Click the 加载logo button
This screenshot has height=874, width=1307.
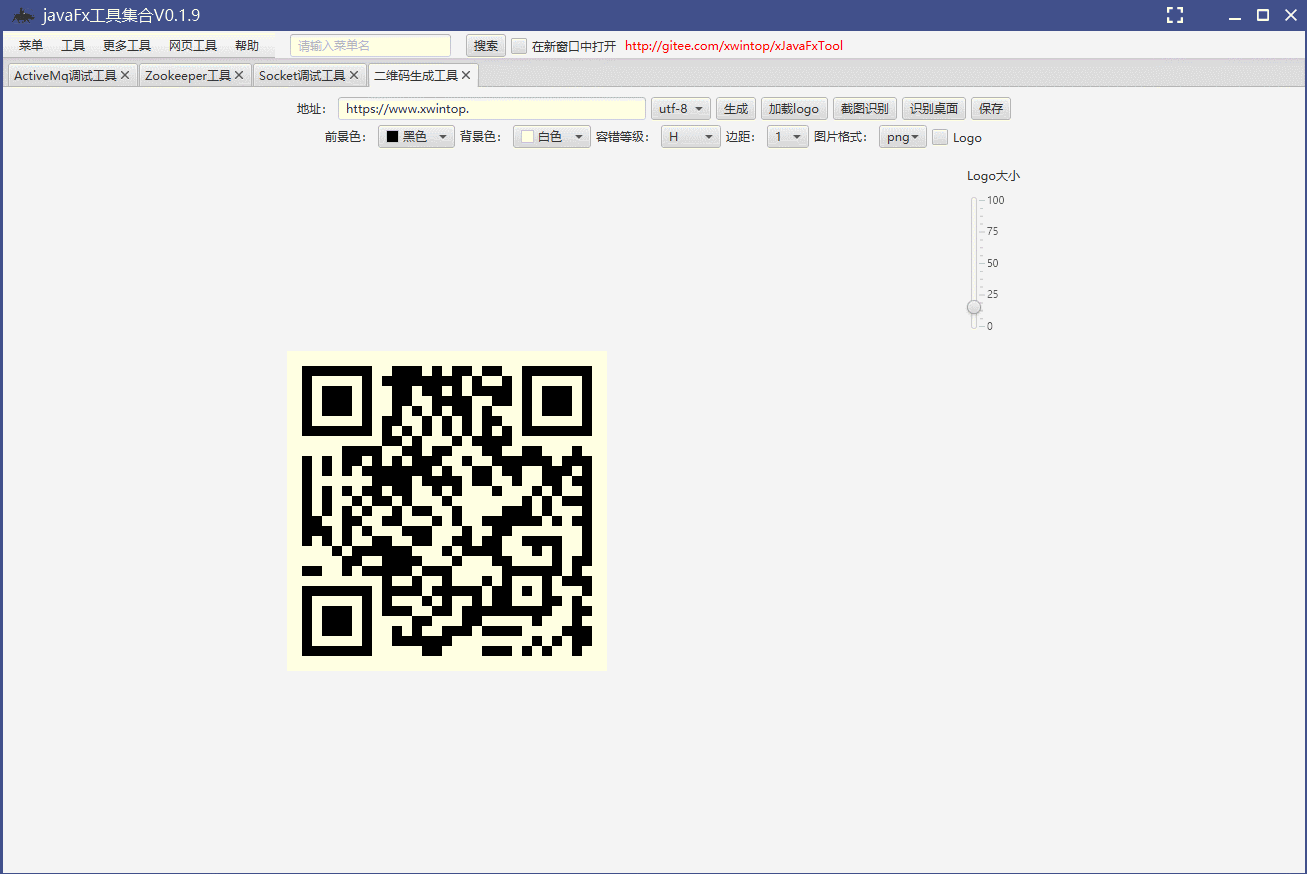pos(794,108)
